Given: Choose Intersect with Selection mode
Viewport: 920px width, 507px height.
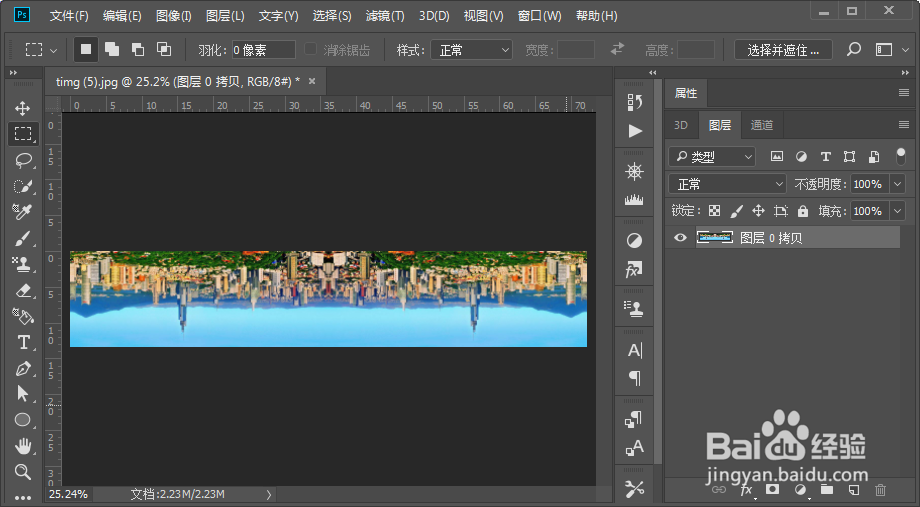Looking at the screenshot, I should click(164, 50).
